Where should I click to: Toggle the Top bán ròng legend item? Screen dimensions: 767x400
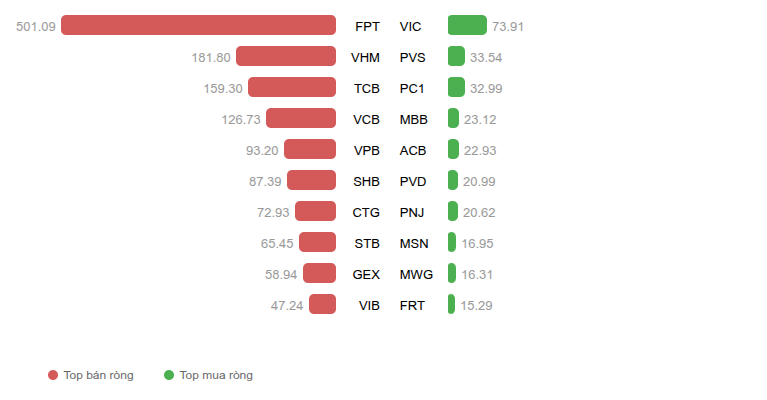pos(90,375)
